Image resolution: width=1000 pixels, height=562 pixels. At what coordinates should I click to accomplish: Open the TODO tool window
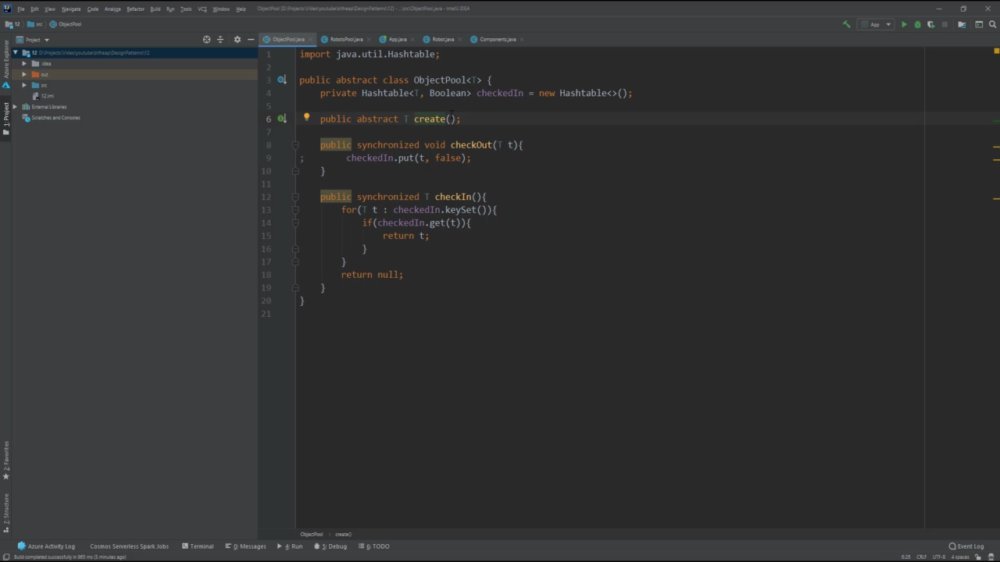pyautogui.click(x=374, y=546)
